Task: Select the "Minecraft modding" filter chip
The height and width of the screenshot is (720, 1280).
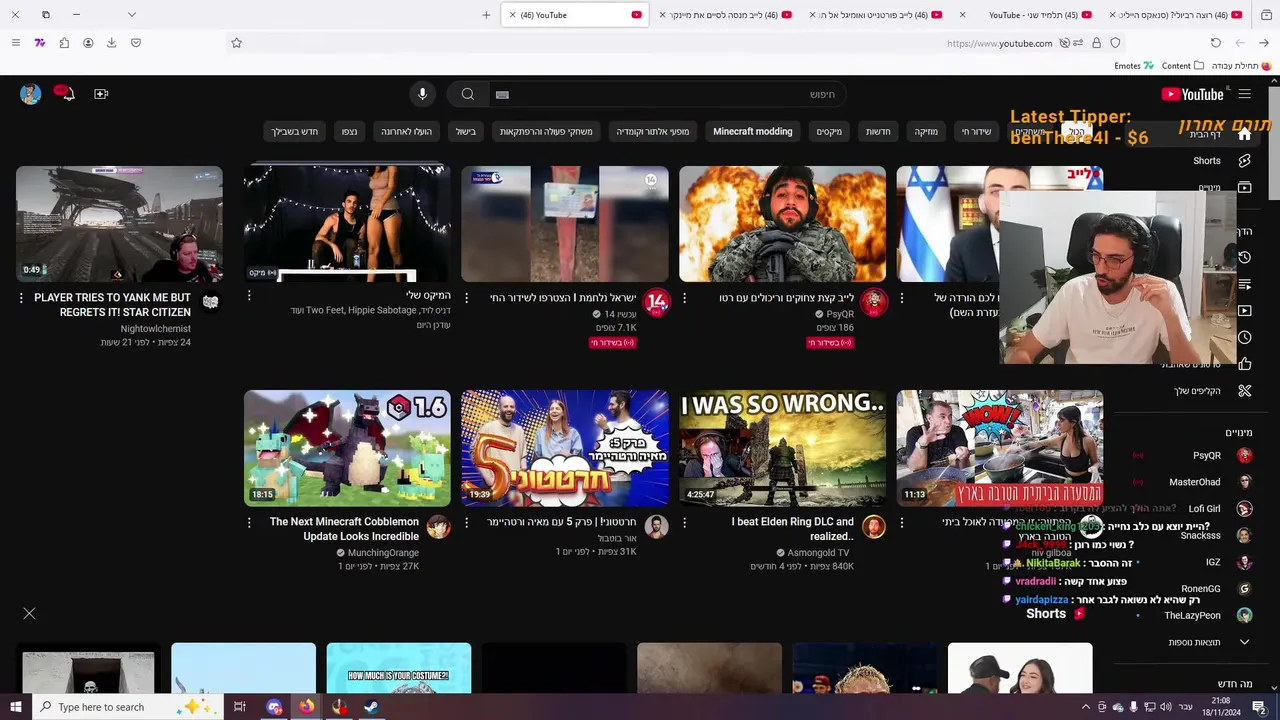Action: tap(752, 131)
